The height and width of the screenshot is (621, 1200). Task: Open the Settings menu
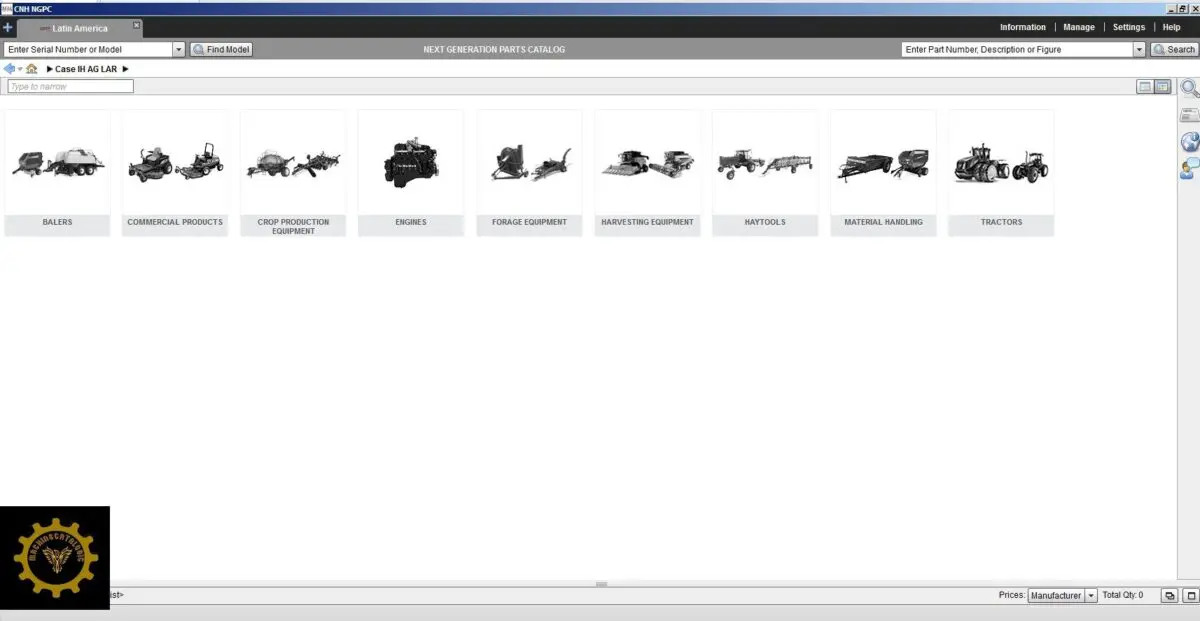pyautogui.click(x=1129, y=28)
